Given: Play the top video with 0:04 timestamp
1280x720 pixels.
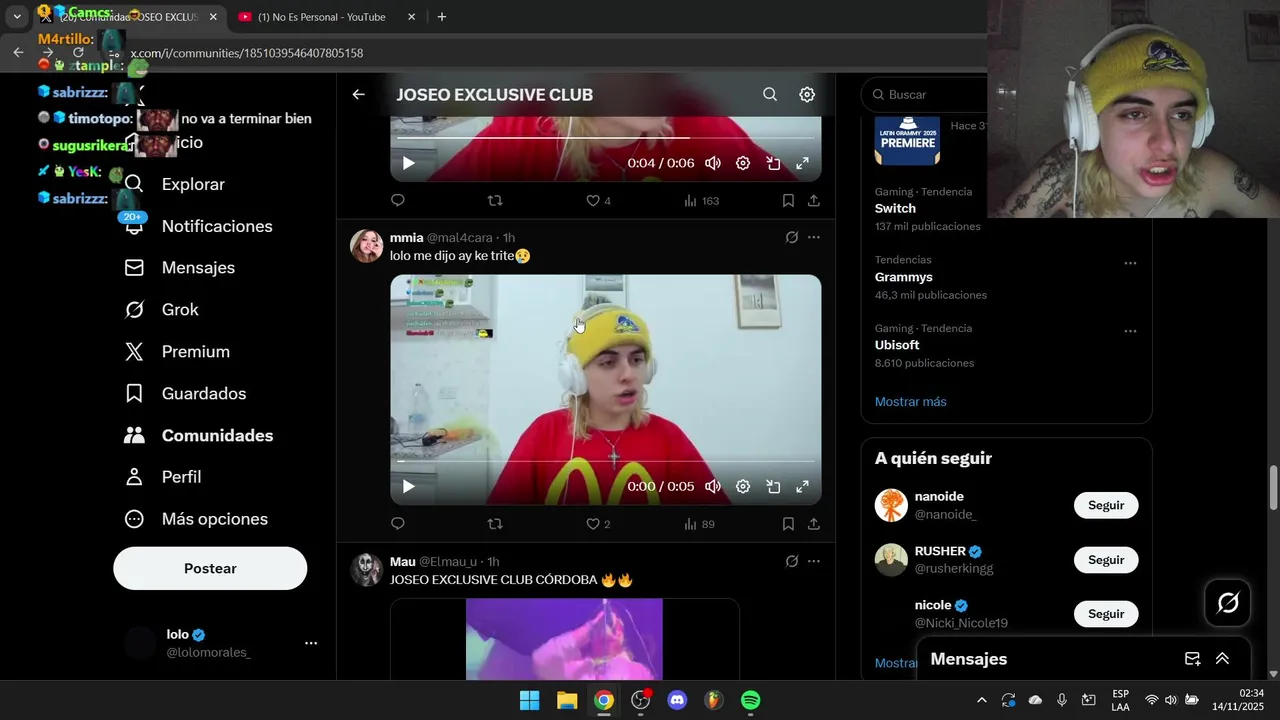Looking at the screenshot, I should [x=408, y=163].
